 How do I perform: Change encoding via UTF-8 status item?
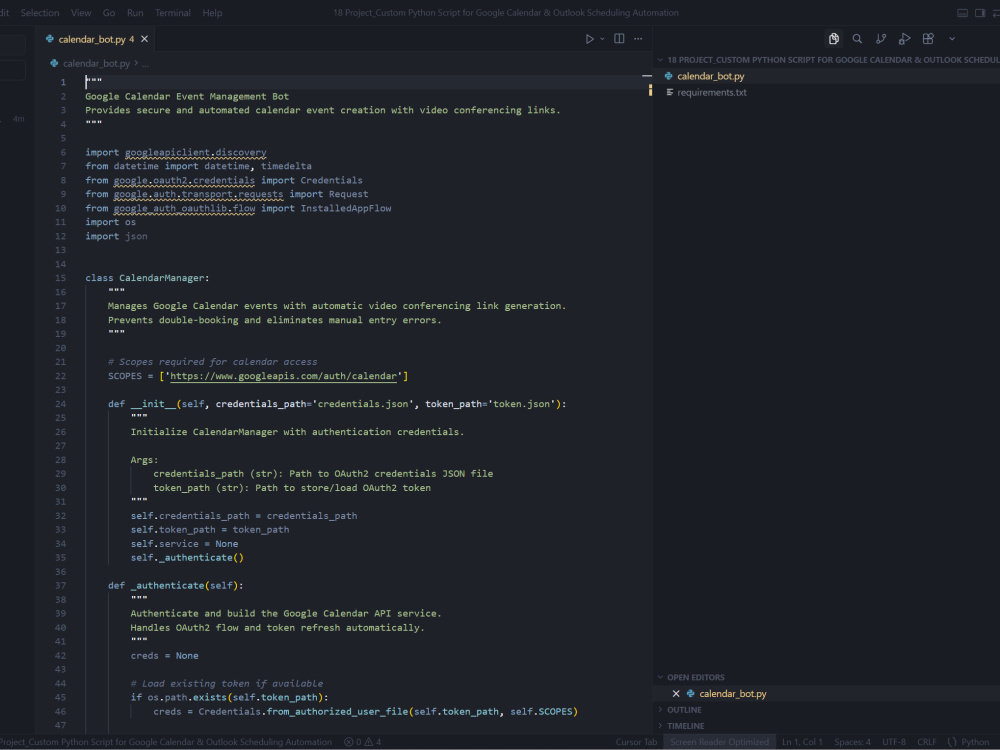[893, 742]
